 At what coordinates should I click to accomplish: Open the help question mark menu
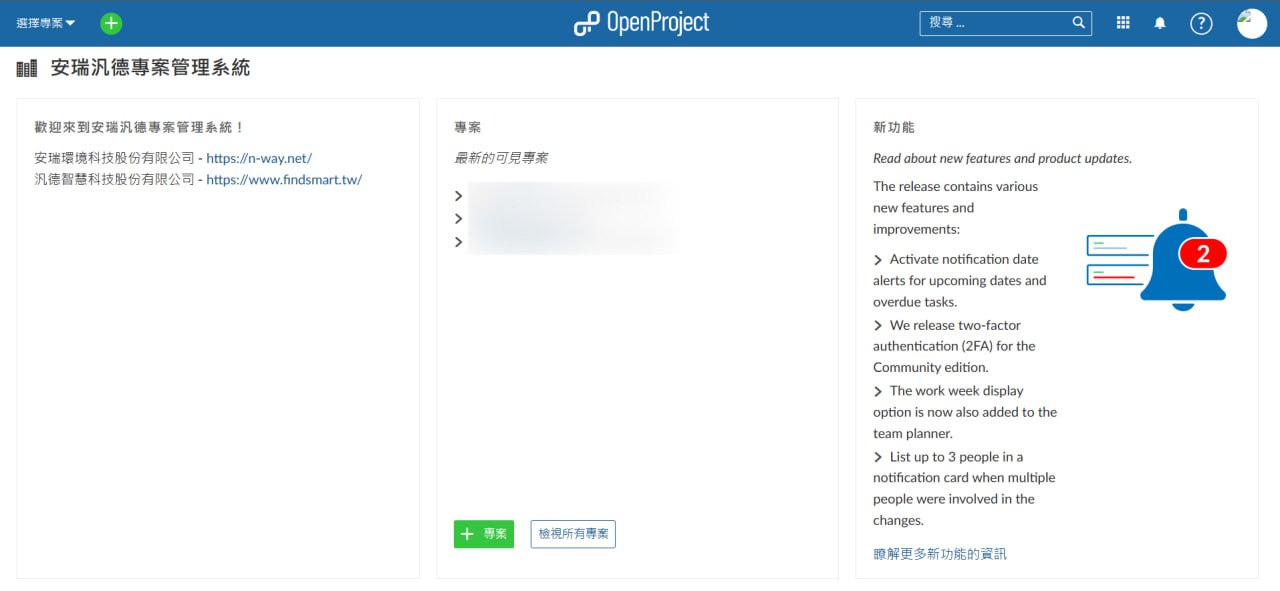click(x=1201, y=23)
